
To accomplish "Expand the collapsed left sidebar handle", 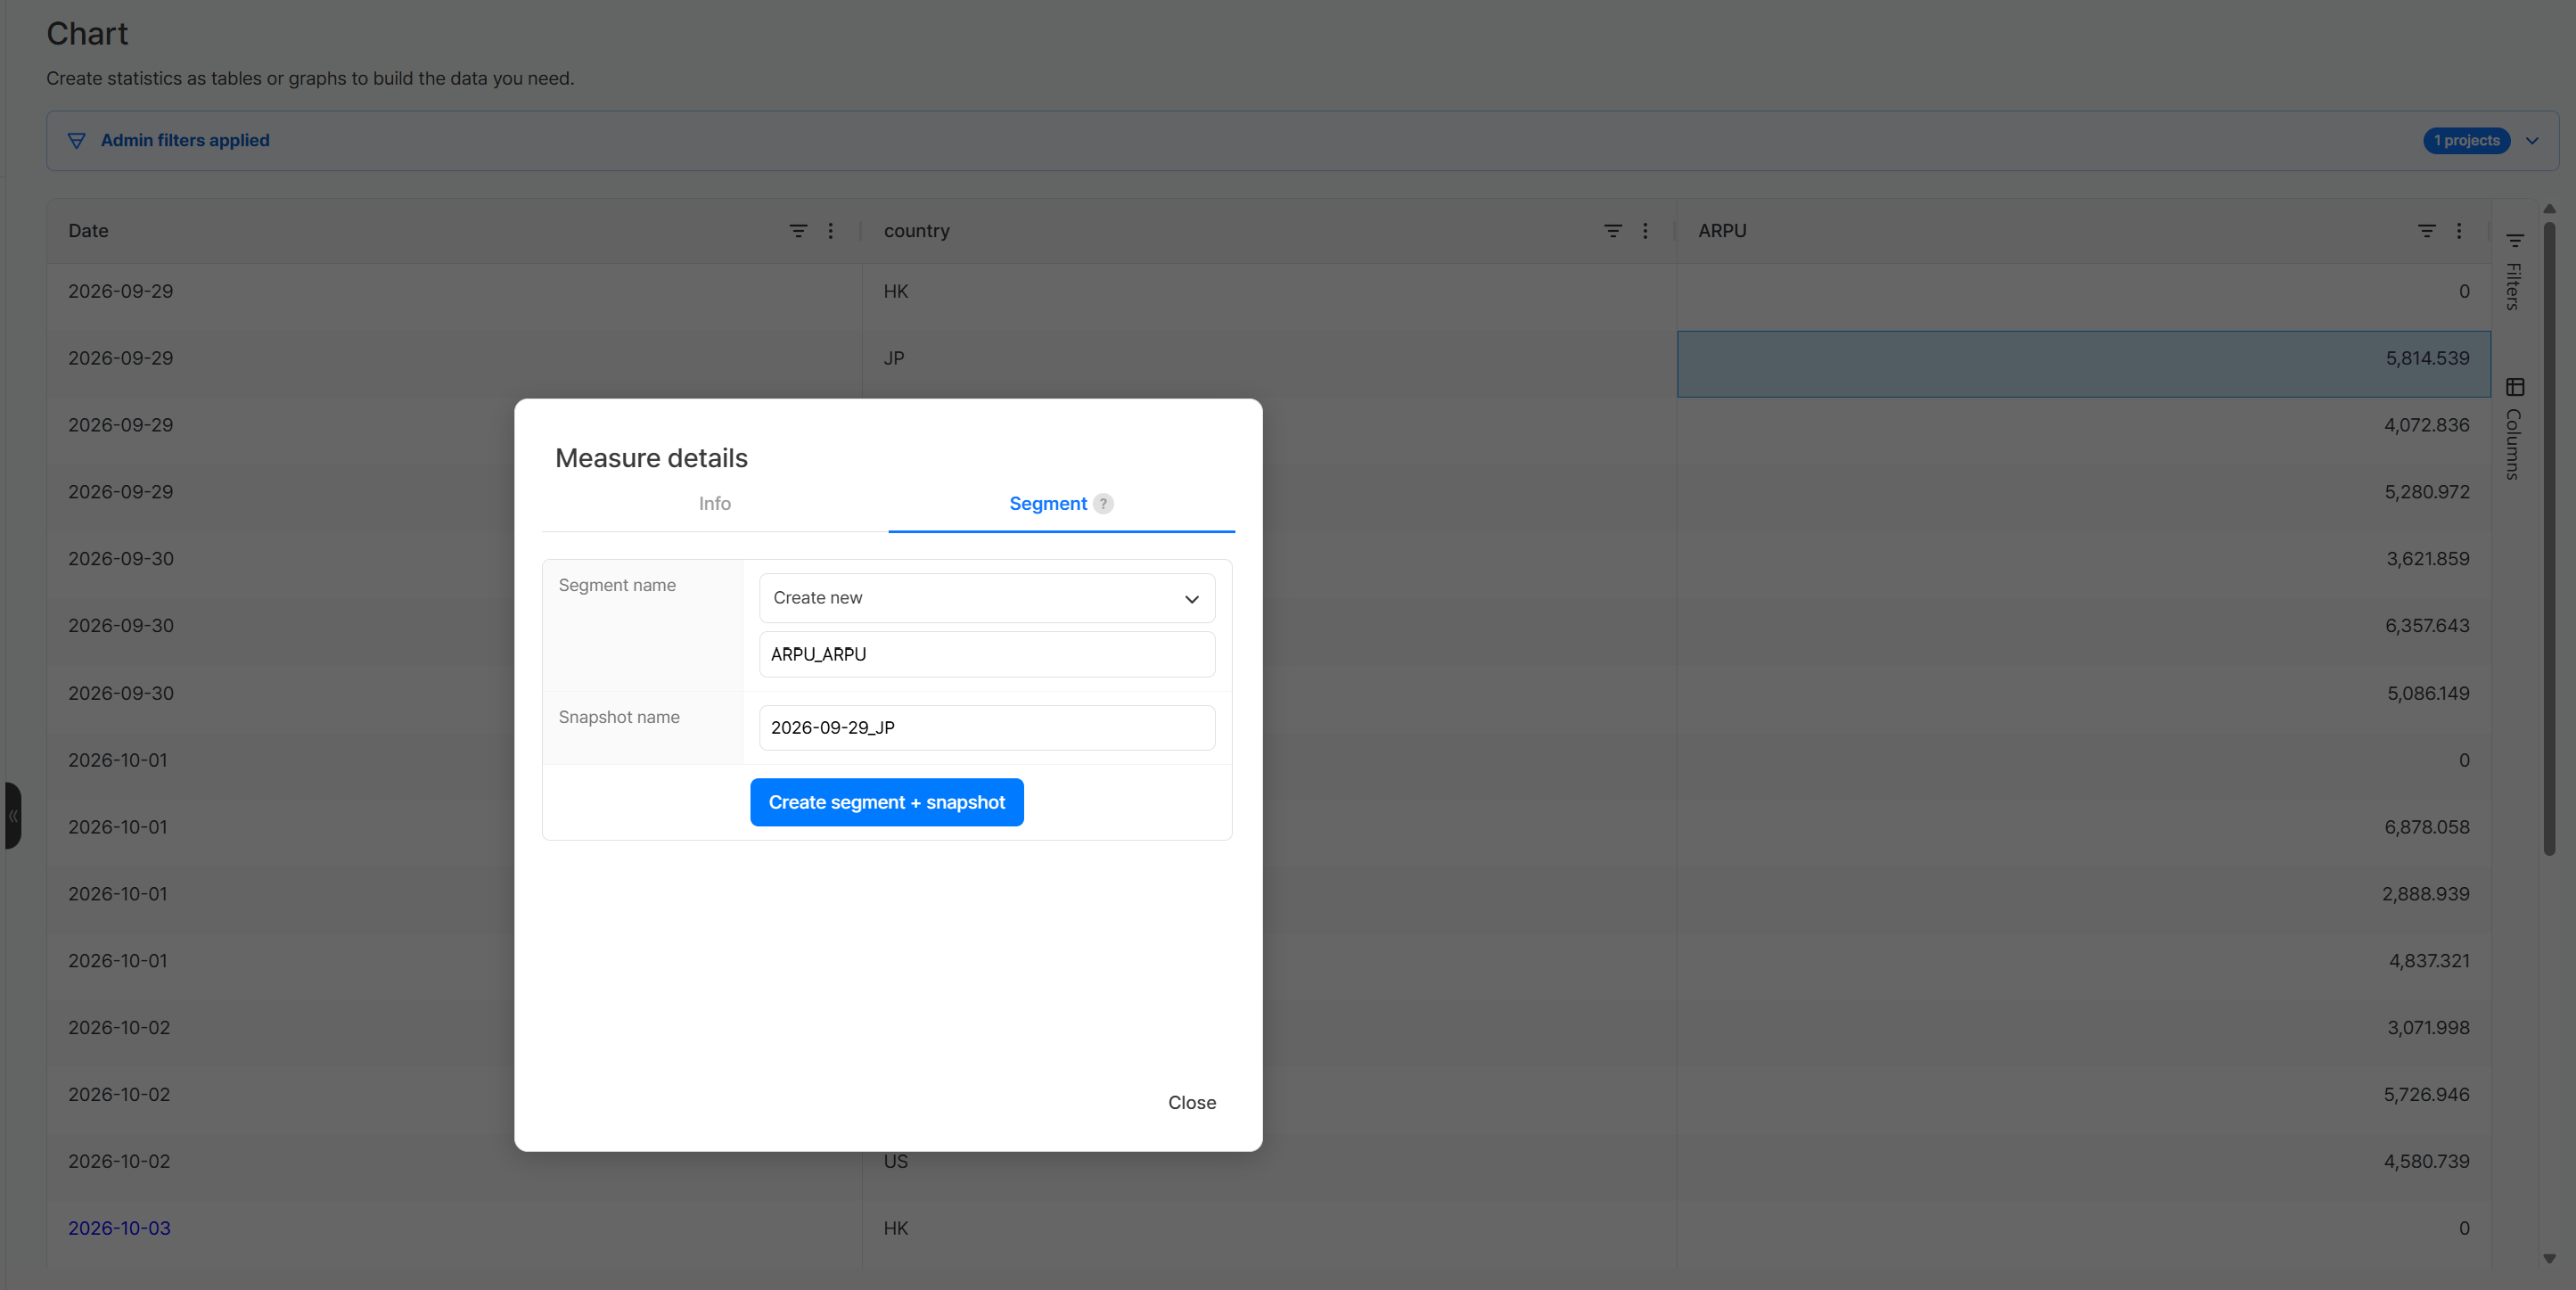I will (12, 816).
